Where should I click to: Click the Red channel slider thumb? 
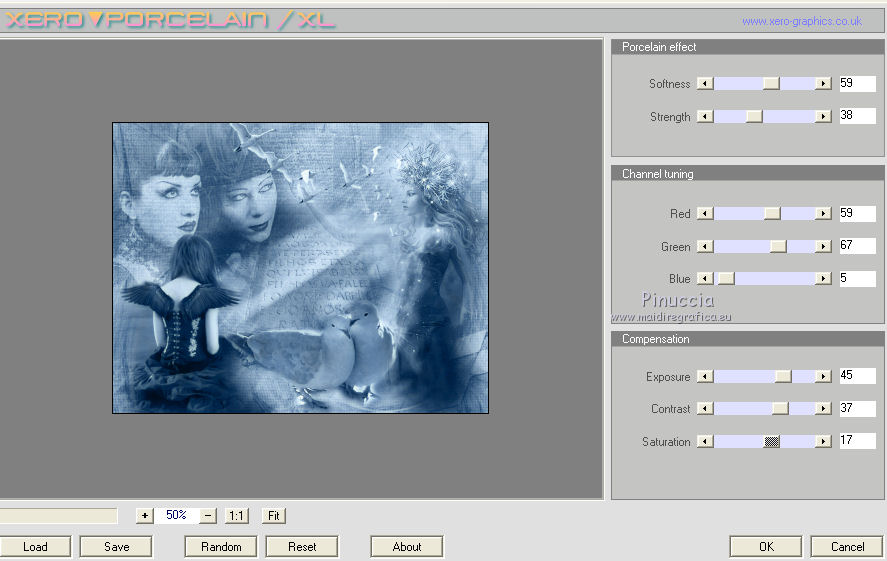click(x=772, y=213)
